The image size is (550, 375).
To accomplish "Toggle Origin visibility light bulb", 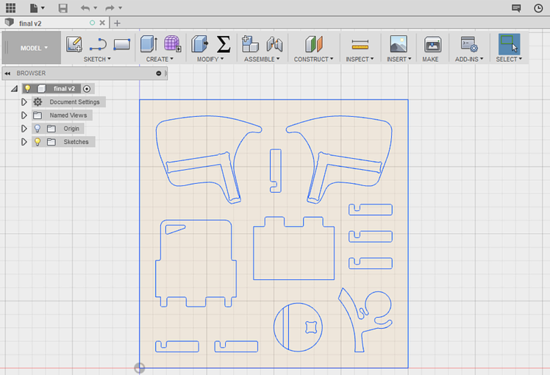I will (x=37, y=128).
